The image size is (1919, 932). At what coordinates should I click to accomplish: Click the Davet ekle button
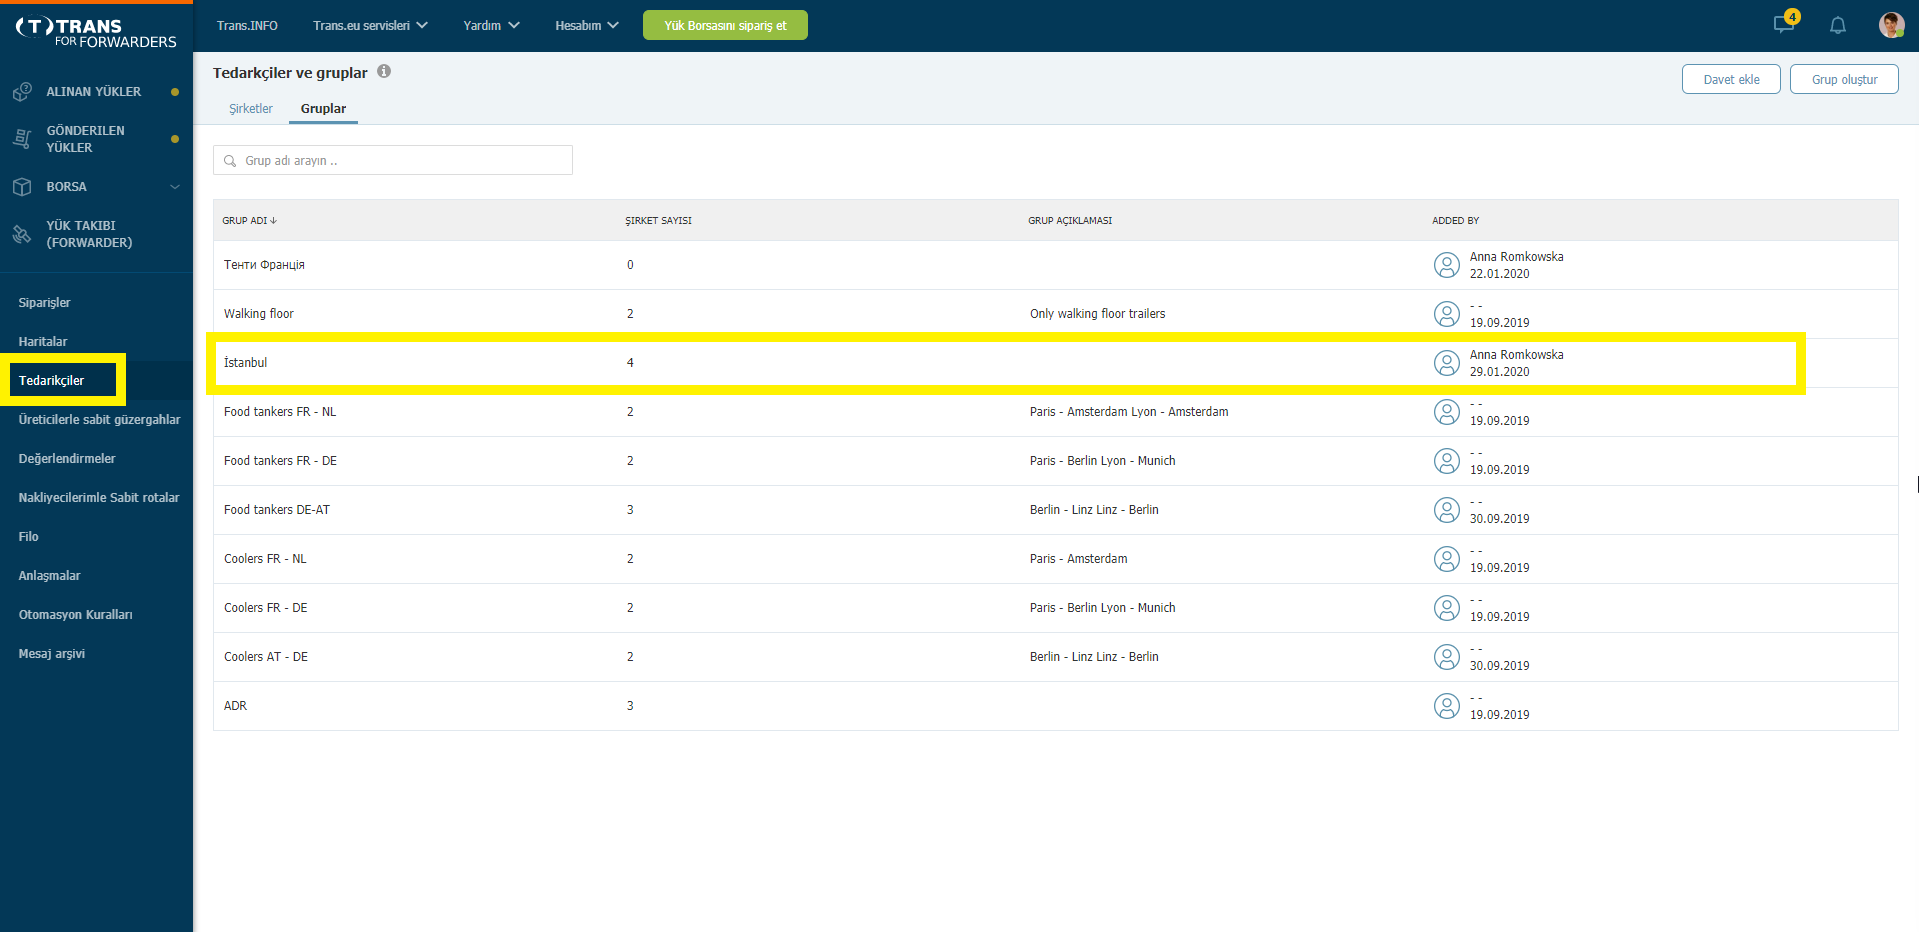pyautogui.click(x=1731, y=79)
